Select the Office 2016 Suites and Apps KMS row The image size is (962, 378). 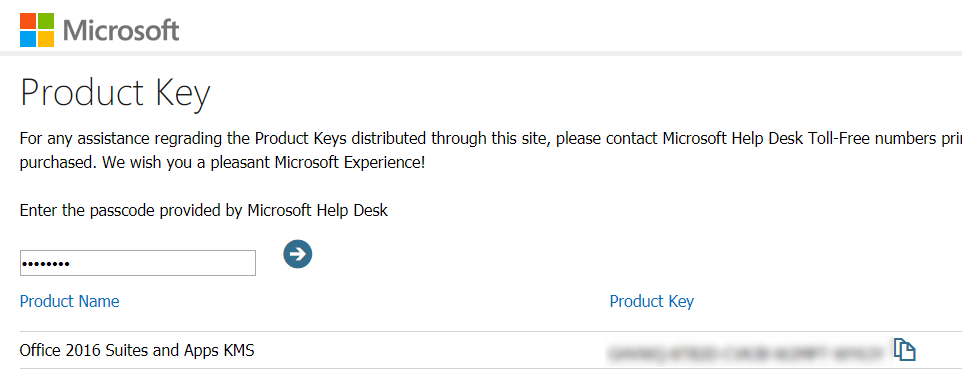[481, 350]
